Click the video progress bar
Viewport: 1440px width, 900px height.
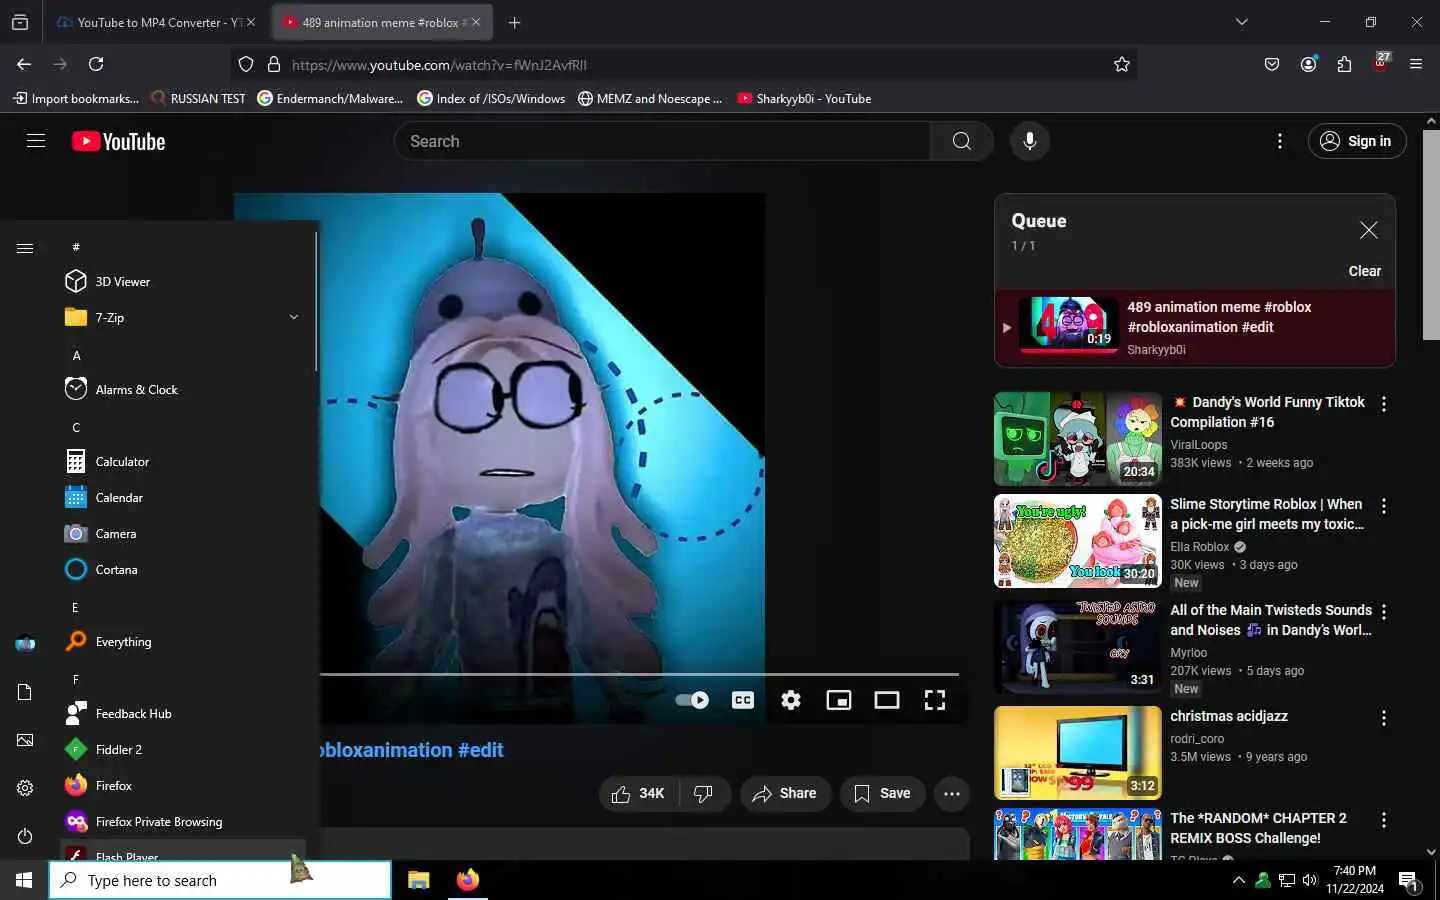pos(639,674)
